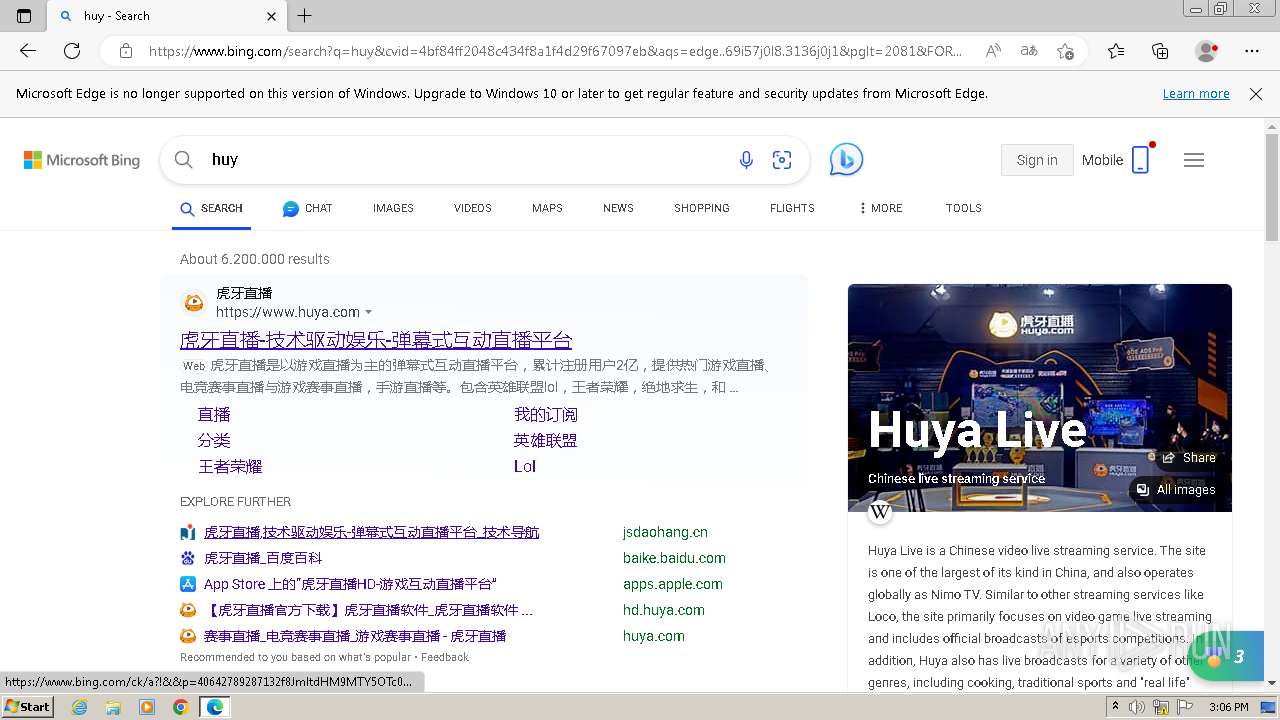This screenshot has width=1280, height=720.
Task: Open the NEWS tab
Action: tap(618, 208)
